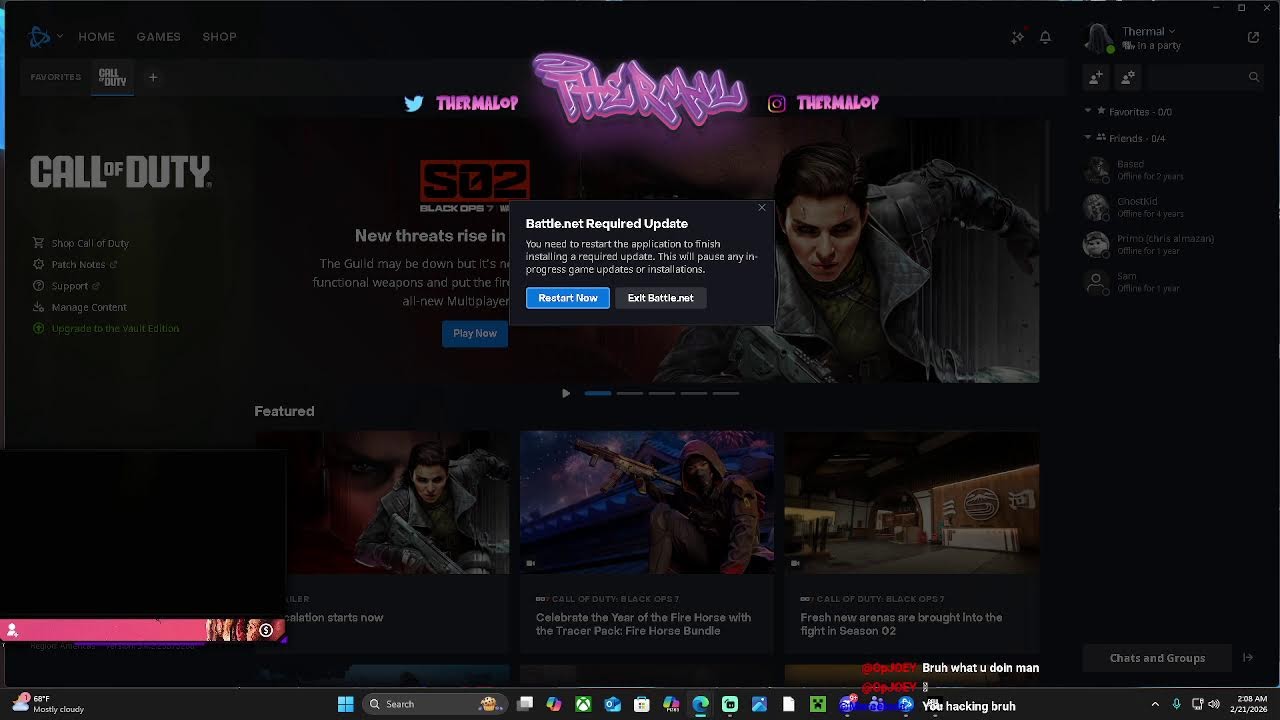This screenshot has width=1280, height=720.
Task: Open Task View on taskbar
Action: [x=525, y=704]
